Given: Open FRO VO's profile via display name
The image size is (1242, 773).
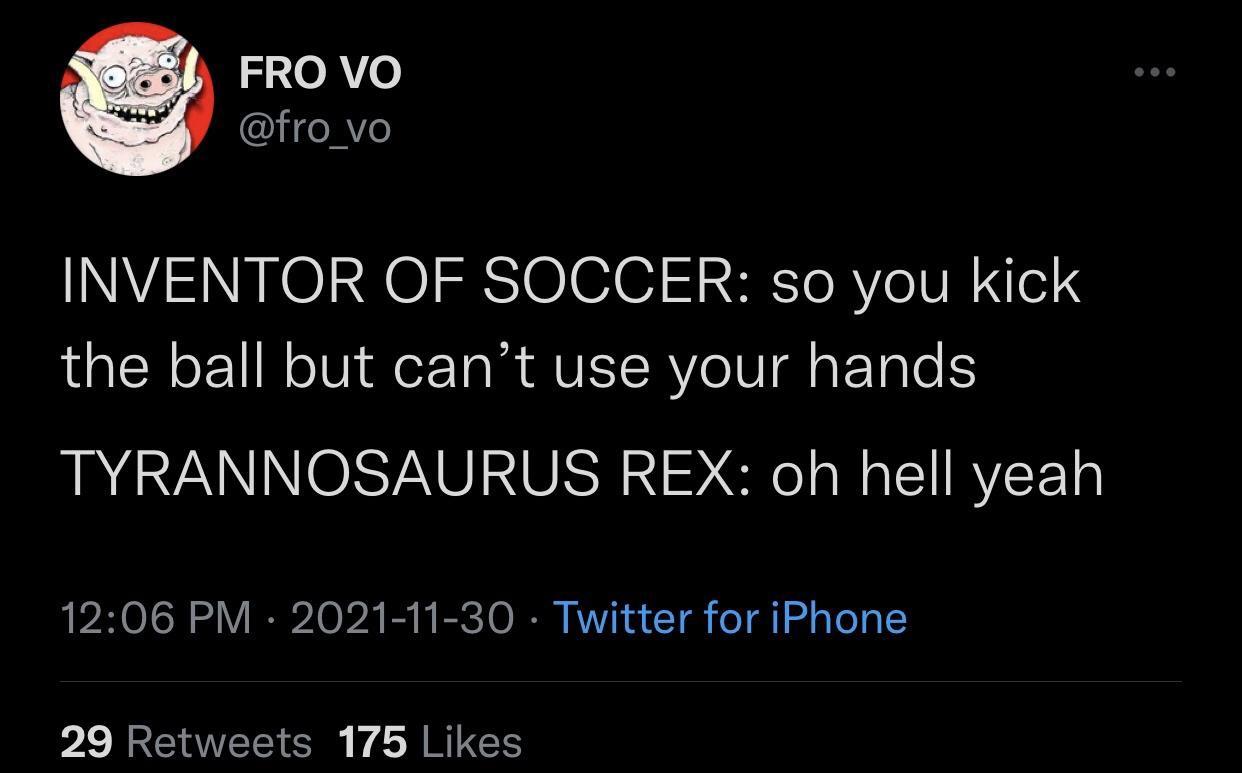Looking at the screenshot, I should [x=320, y=73].
